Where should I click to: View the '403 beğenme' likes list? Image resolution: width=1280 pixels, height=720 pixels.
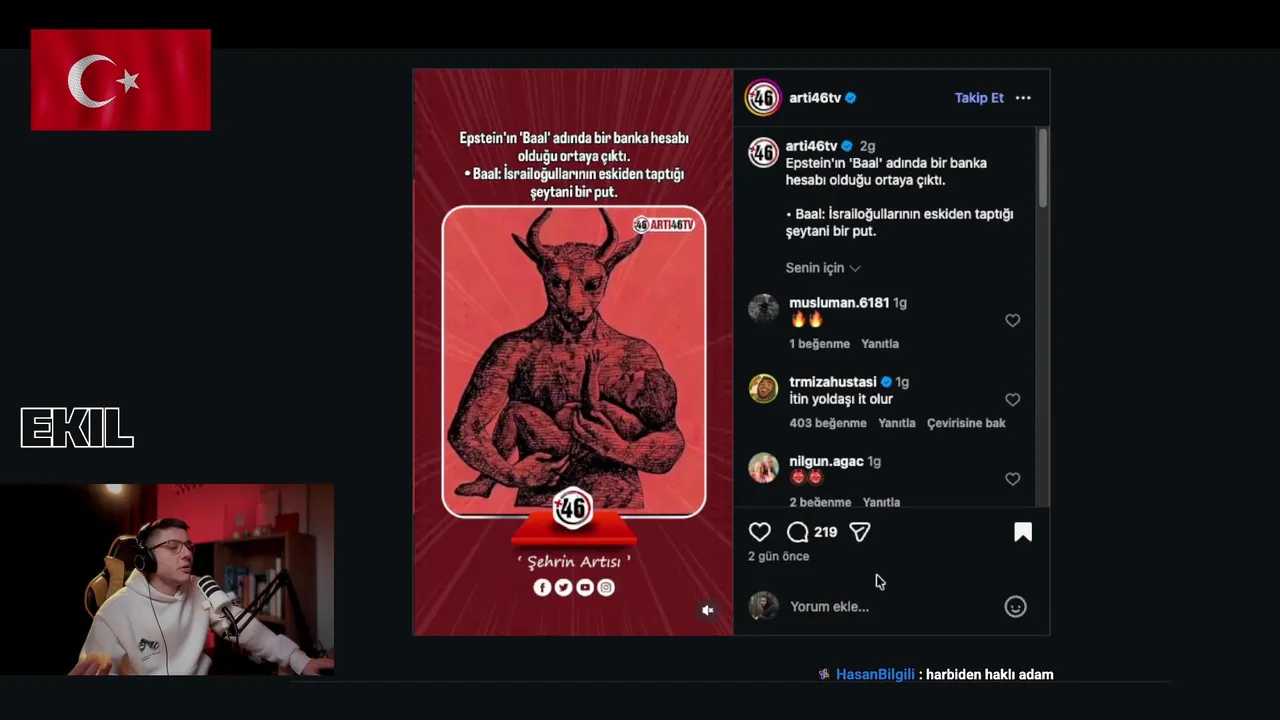tap(828, 423)
